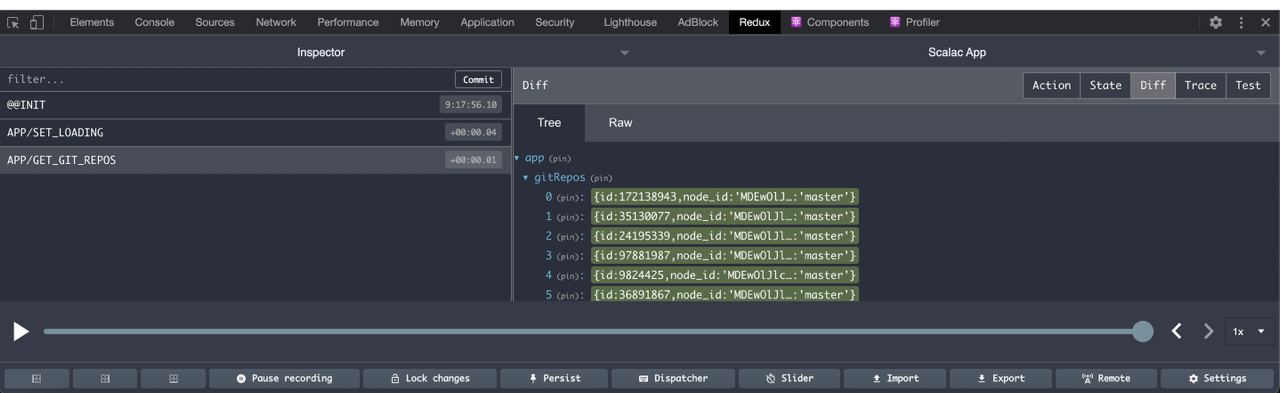This screenshot has height=393, width=1280.
Task: Click gitRepos item 4 value id:9824425
Action: click(725, 275)
